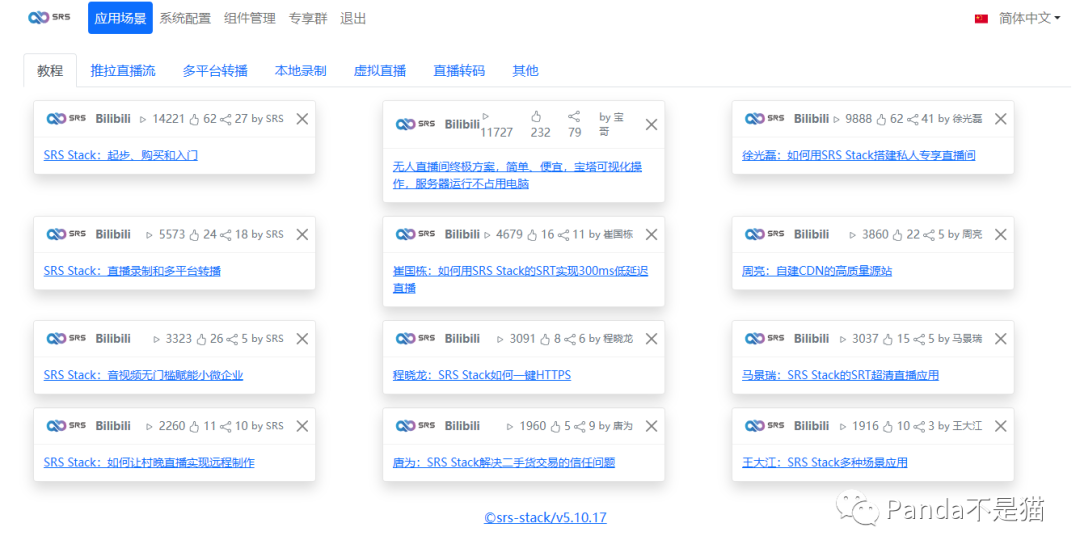Image resolution: width=1080 pixels, height=557 pixels.
Task: Expand the 简体中文 language dropdown
Action: coord(1029,19)
